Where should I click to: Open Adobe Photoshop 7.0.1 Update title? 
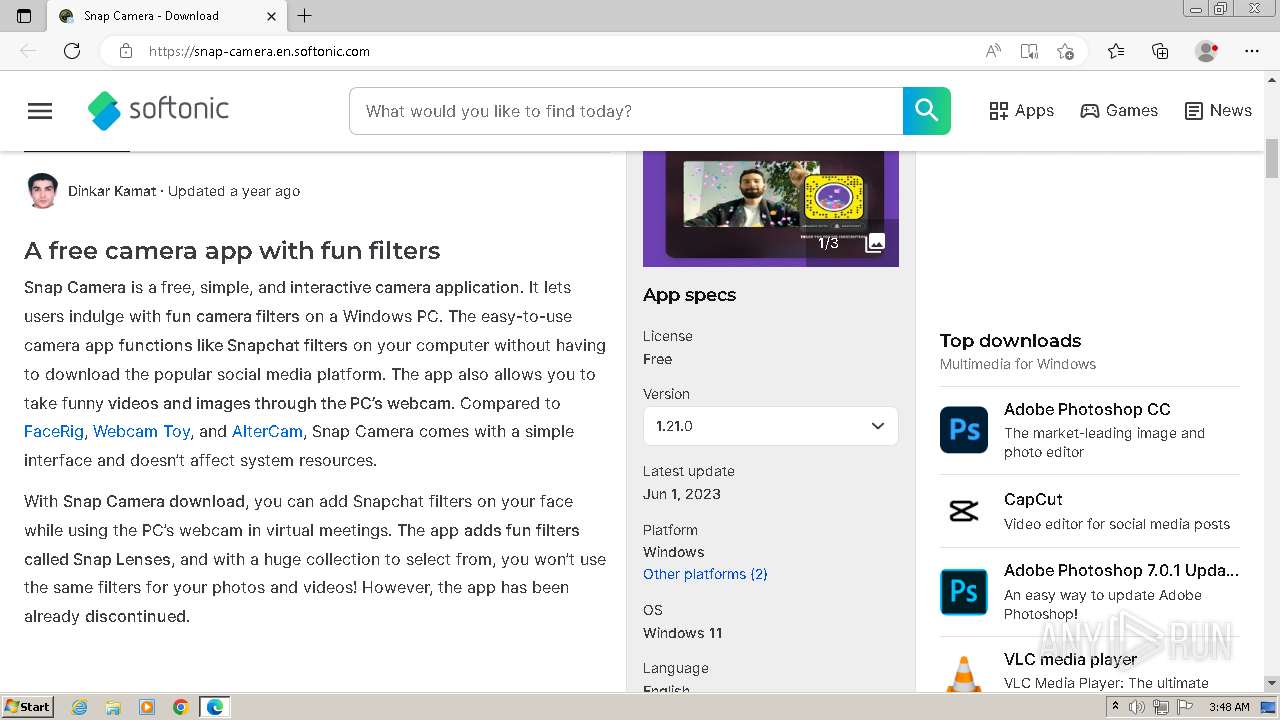pyautogui.click(x=1121, y=570)
